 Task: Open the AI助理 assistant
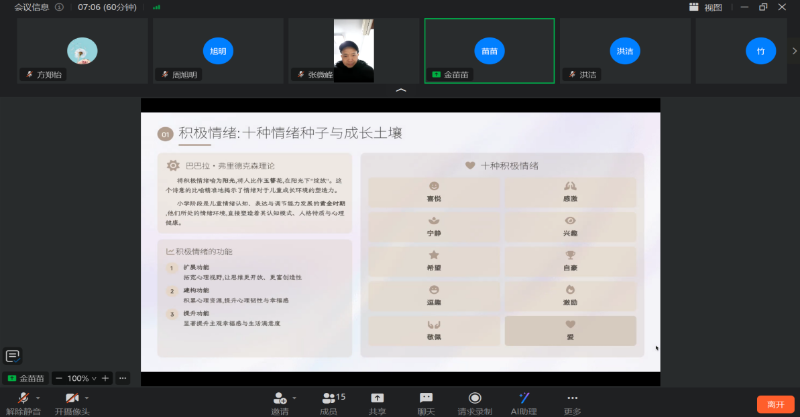click(524, 400)
